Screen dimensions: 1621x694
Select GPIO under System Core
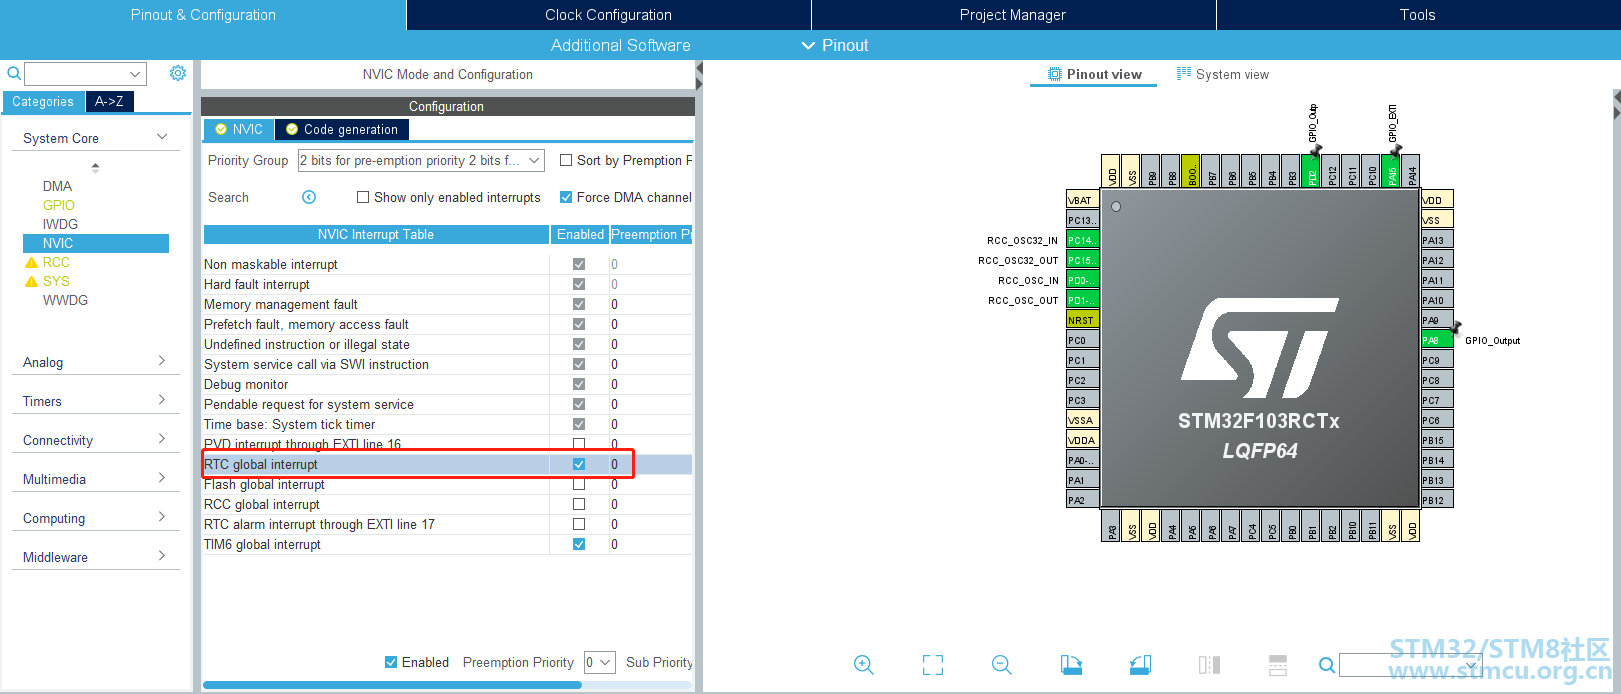pyautogui.click(x=59, y=205)
